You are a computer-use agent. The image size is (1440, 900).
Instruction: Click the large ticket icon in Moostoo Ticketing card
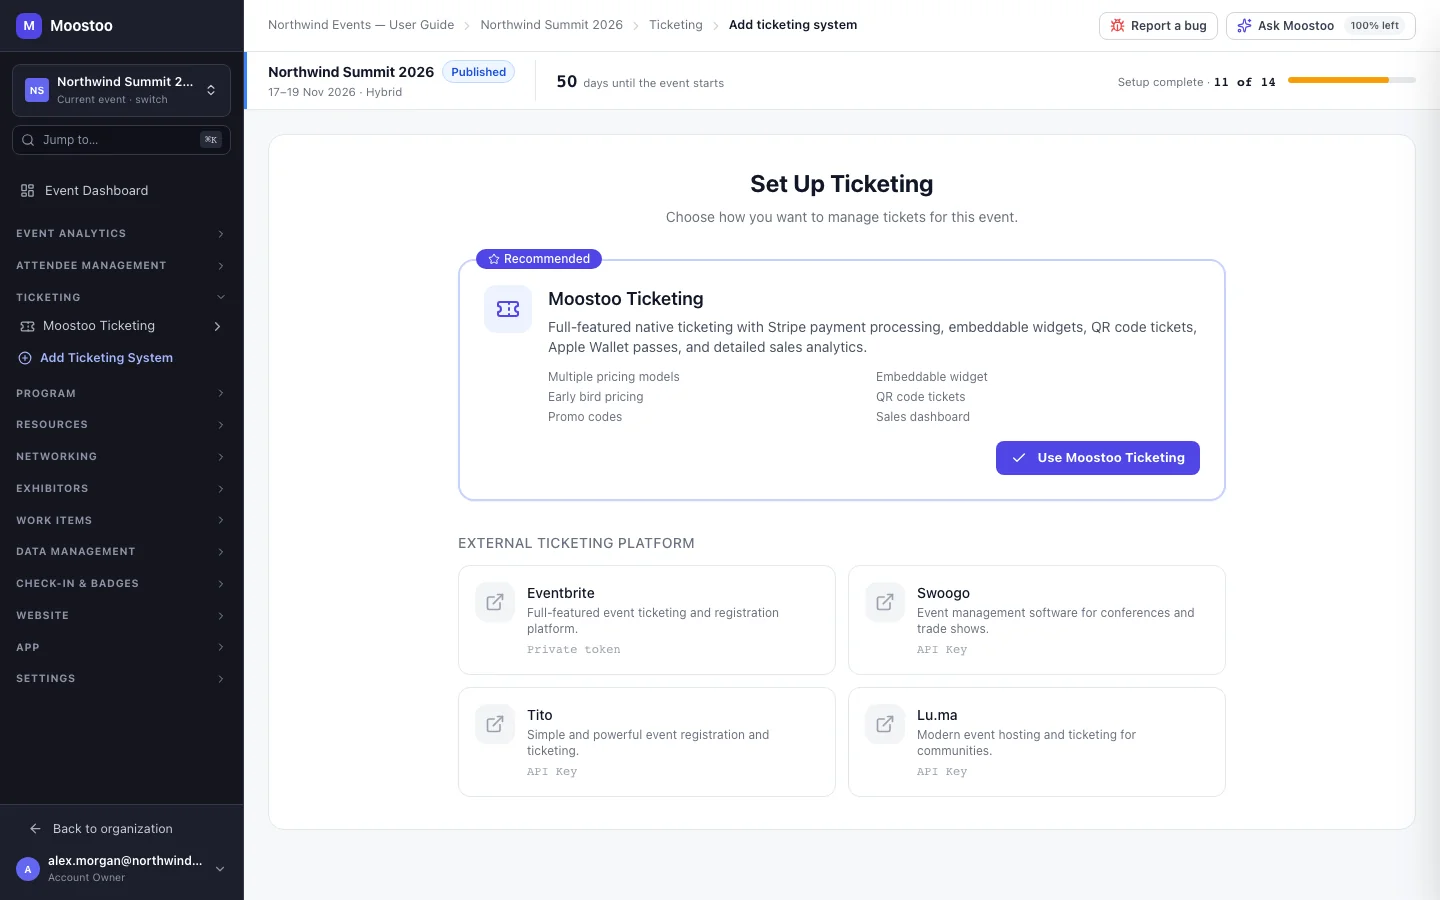click(x=508, y=309)
